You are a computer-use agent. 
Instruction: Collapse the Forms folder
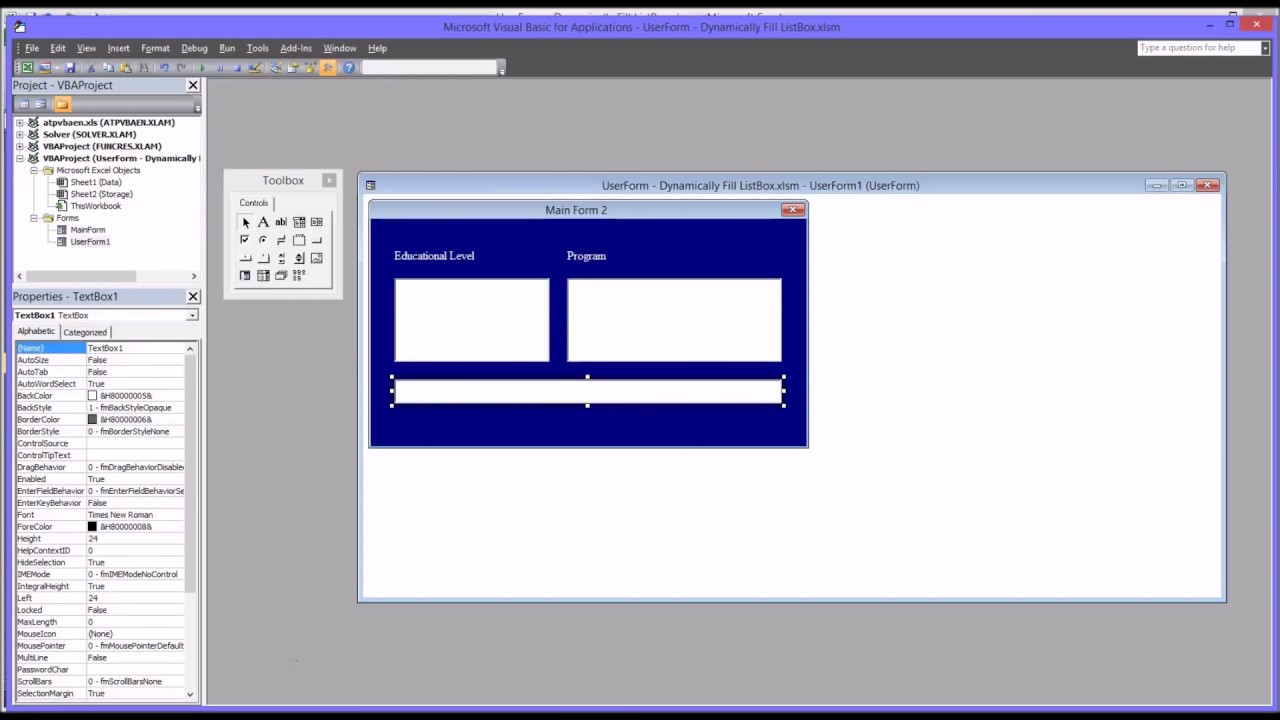click(34, 218)
